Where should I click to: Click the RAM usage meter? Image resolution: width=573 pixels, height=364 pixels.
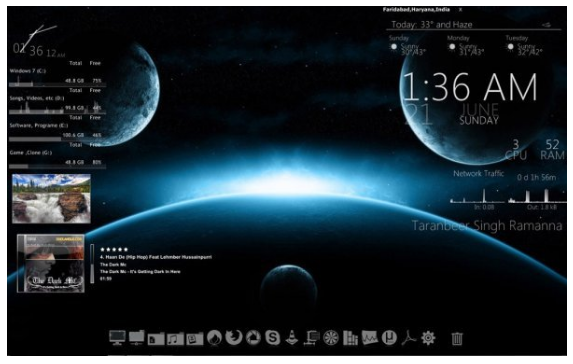(x=552, y=149)
